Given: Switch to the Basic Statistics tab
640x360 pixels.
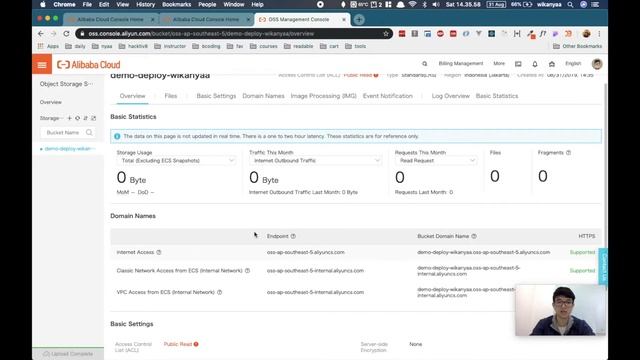Looking at the screenshot, I should click(x=497, y=96).
